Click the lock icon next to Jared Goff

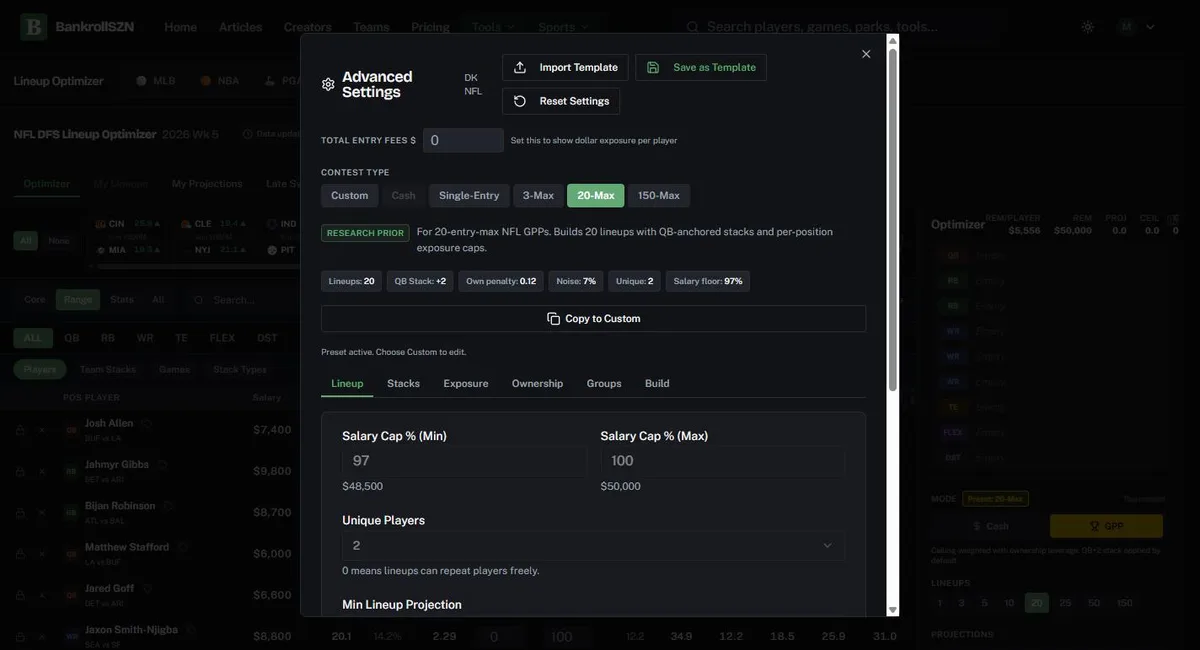click(20, 595)
